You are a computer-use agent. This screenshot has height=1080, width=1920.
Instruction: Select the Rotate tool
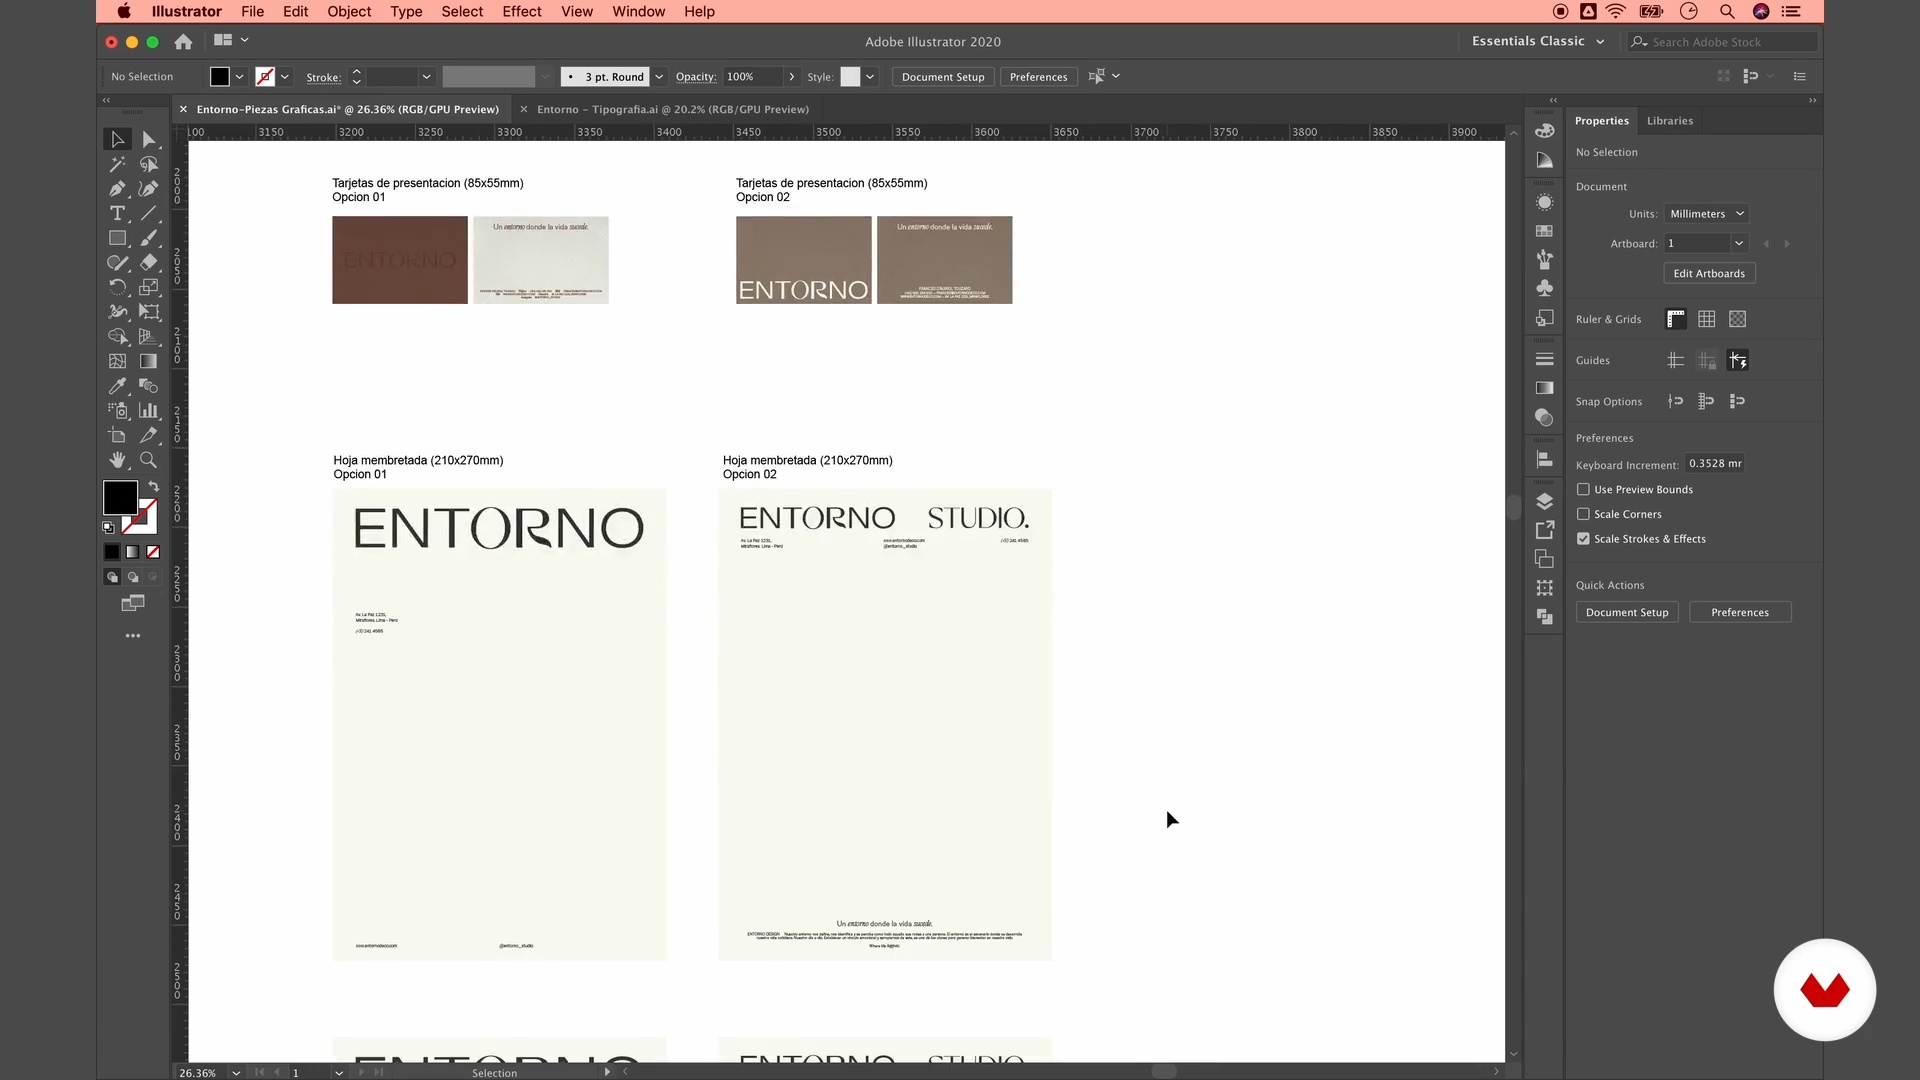[x=117, y=287]
